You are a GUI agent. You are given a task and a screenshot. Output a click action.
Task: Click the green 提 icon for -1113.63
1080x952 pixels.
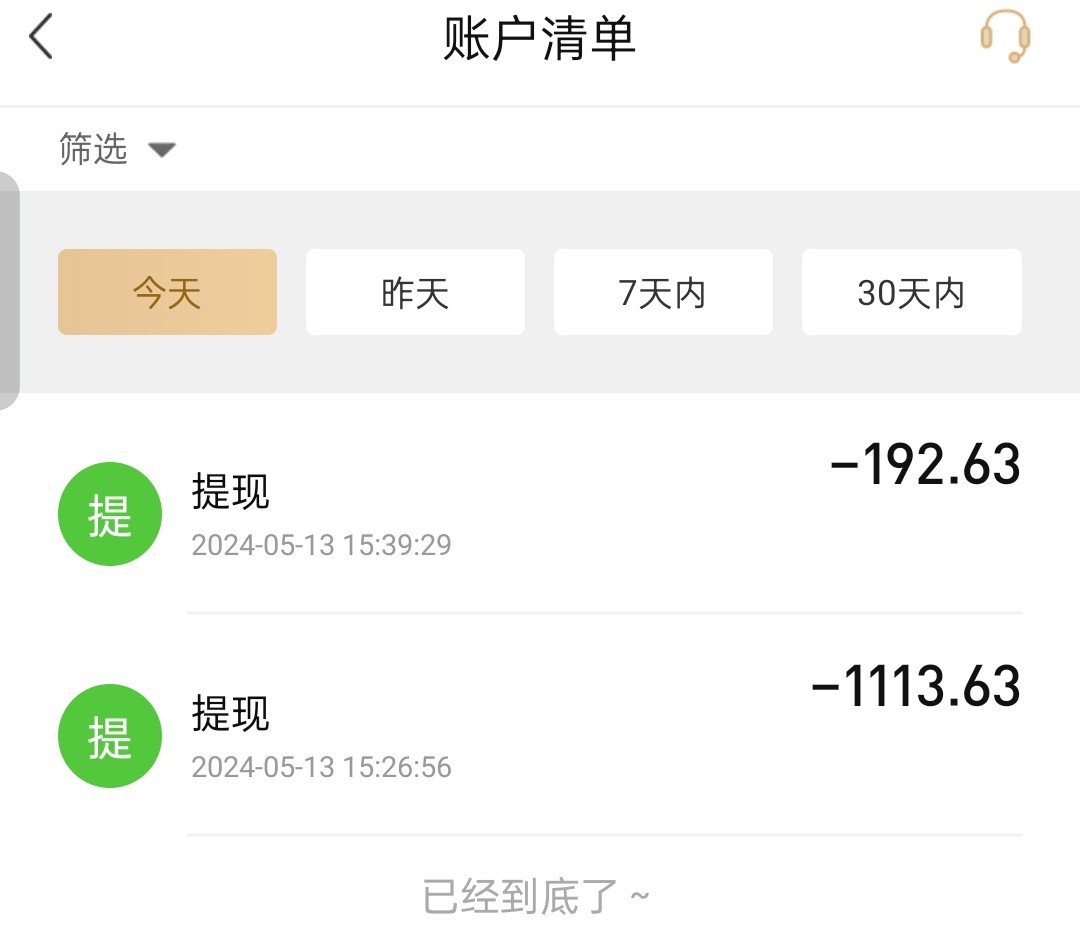(110, 736)
